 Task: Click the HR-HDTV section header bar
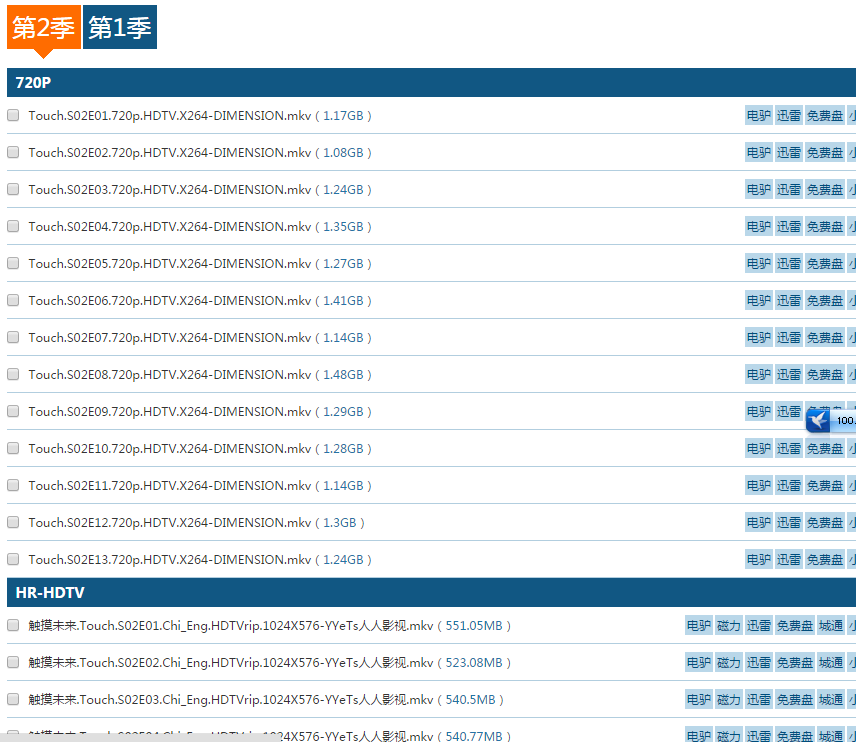tap(430, 593)
